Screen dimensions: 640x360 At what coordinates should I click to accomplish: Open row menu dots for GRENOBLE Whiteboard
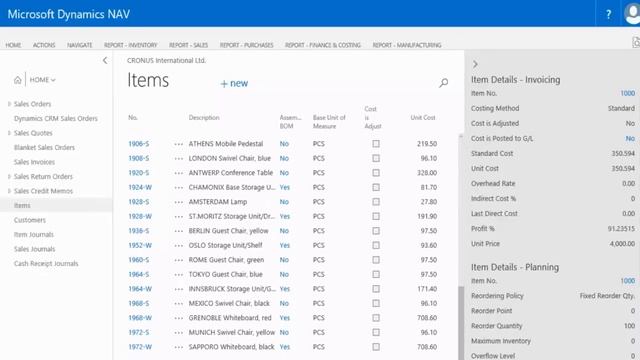click(178, 318)
